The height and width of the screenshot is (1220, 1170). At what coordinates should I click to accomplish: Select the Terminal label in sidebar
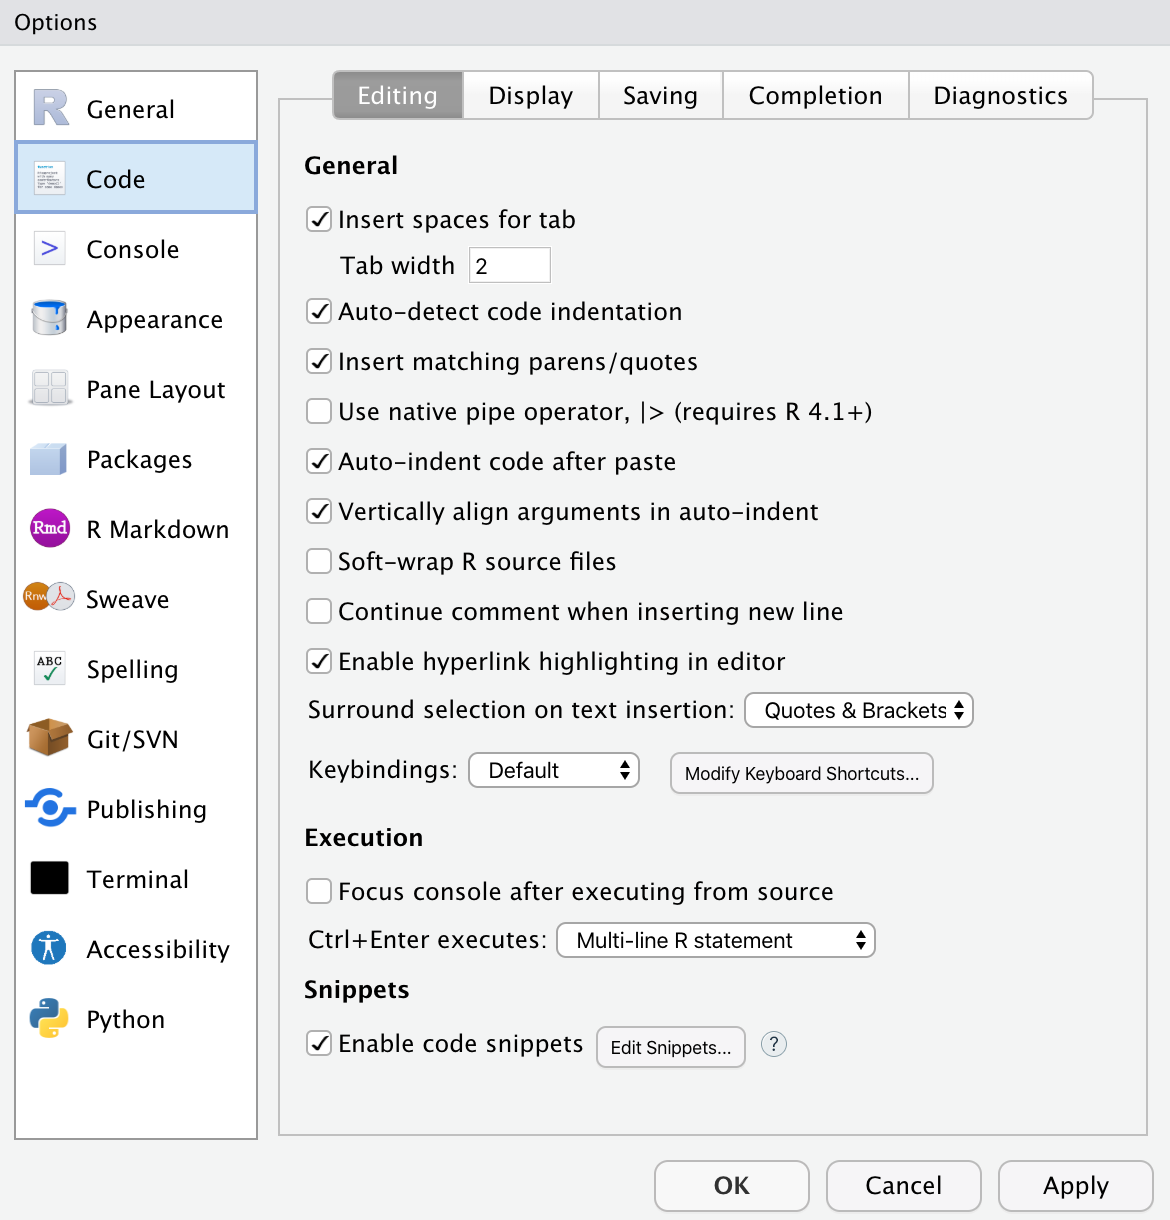[138, 879]
